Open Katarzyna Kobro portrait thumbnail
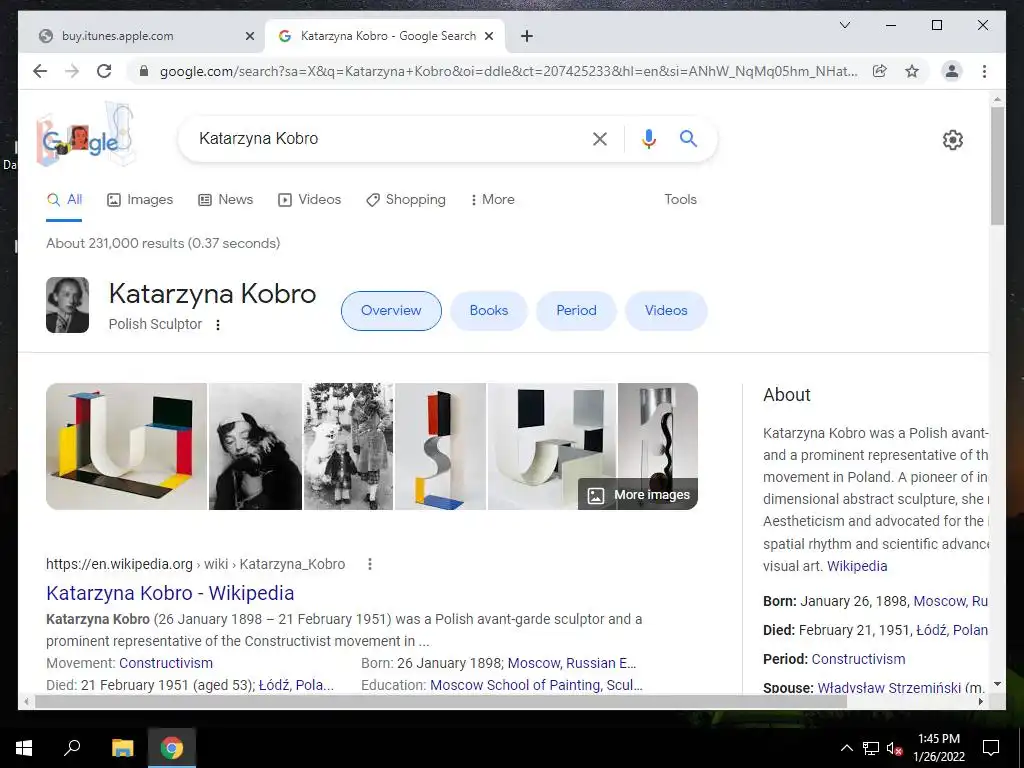The width and height of the screenshot is (1024, 768). 67,305
